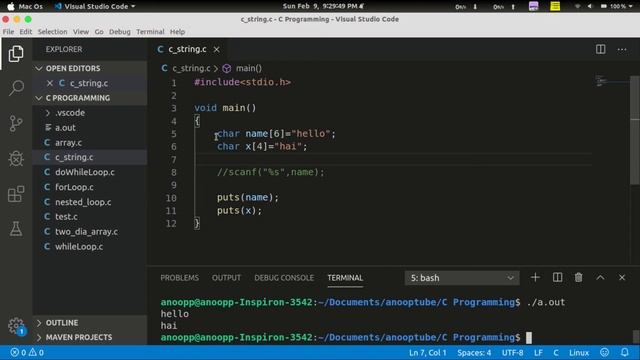Open whileLoop.c file
640x360 pixels.
coord(90,247)
